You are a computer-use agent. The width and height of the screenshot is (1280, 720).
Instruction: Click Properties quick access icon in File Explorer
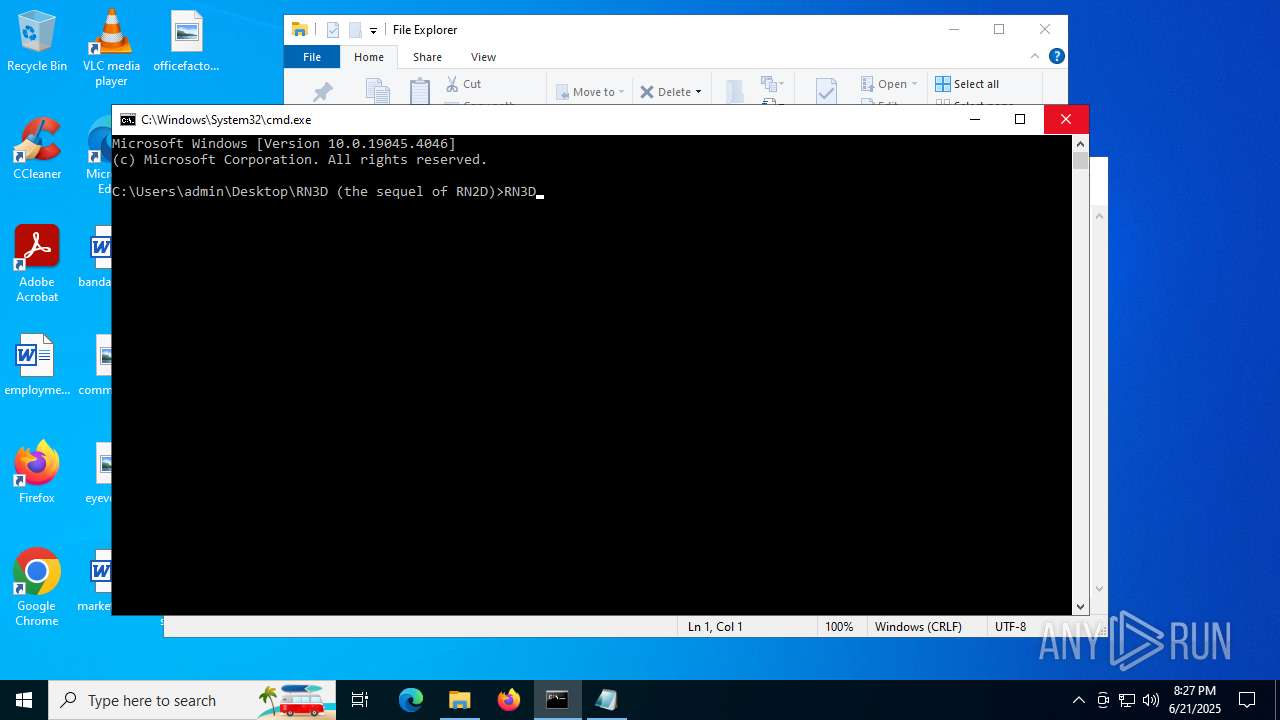point(333,30)
